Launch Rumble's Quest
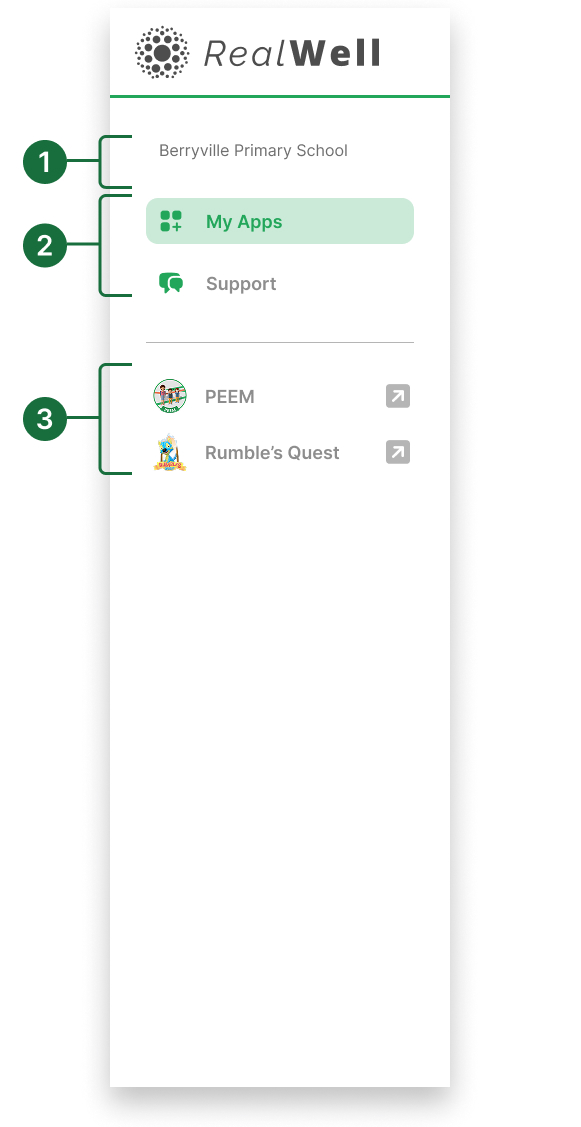 tap(272, 452)
